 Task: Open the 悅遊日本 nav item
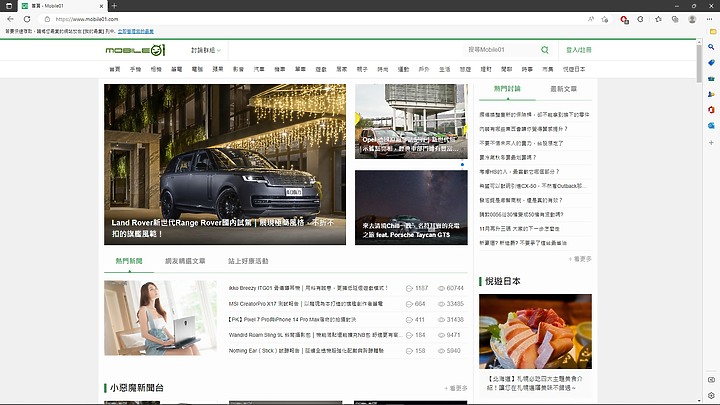[574, 69]
